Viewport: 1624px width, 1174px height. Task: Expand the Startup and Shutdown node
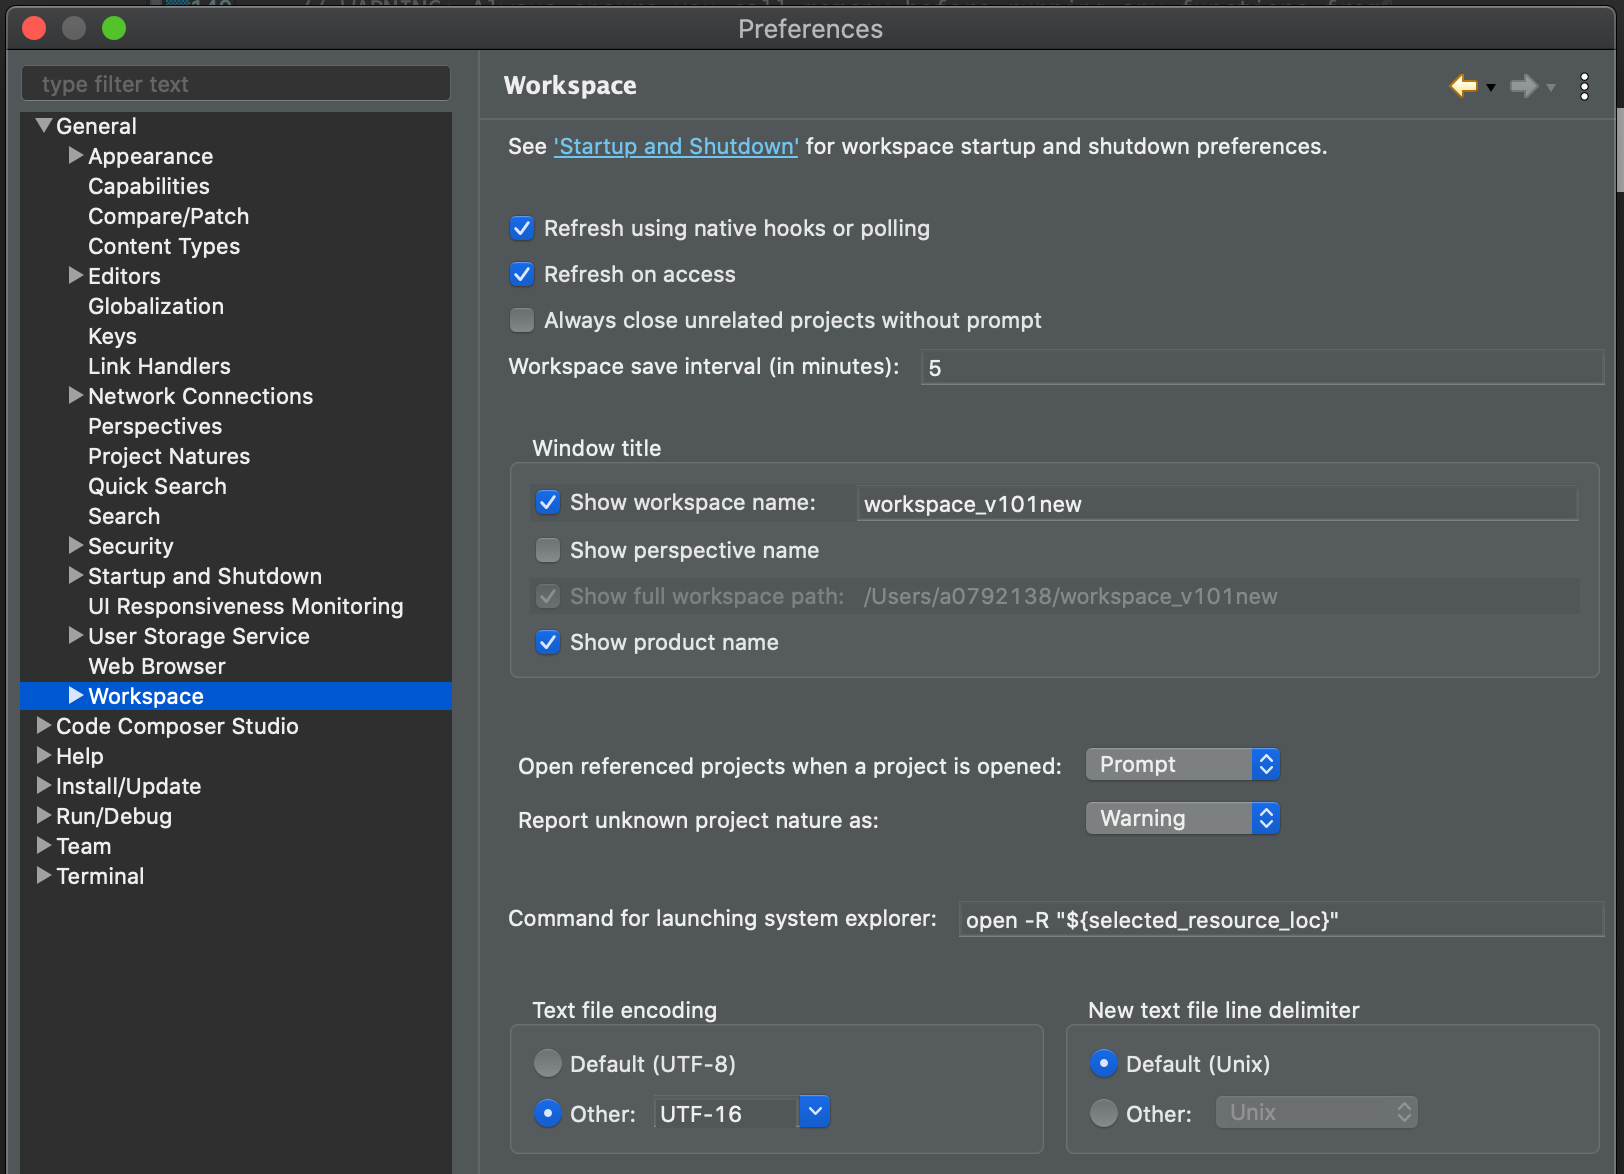[75, 576]
